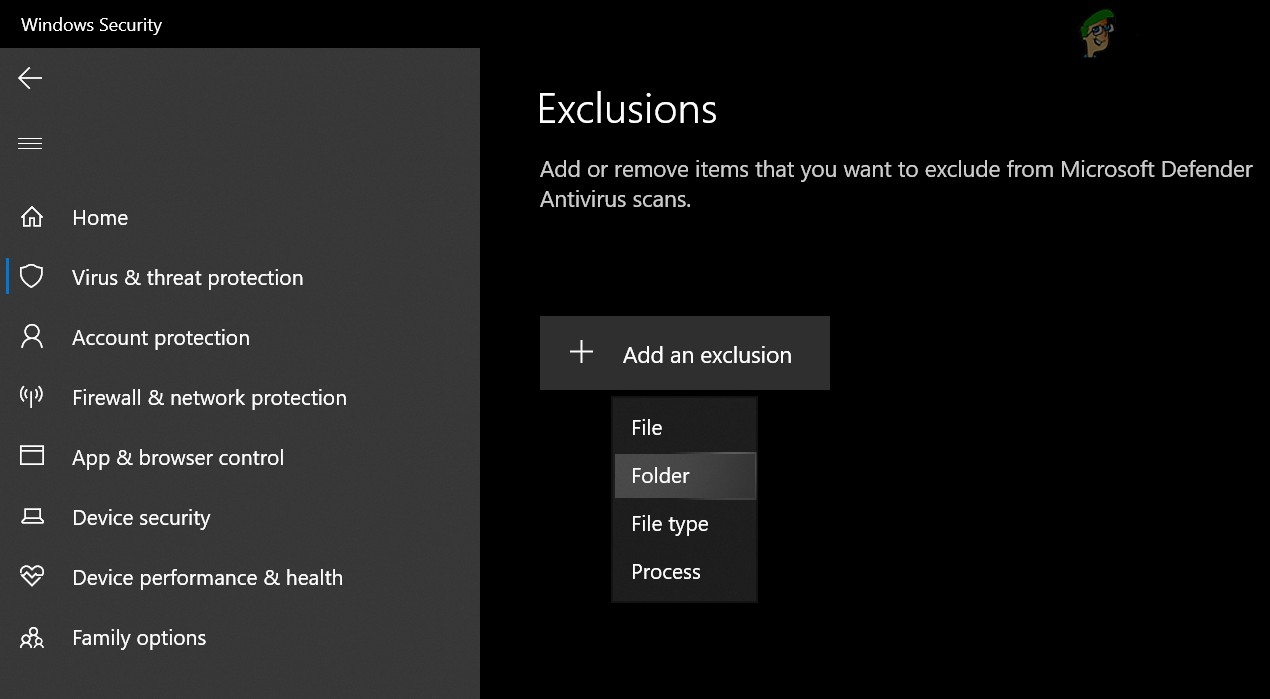Click the Device security laptop icon

pos(32,517)
